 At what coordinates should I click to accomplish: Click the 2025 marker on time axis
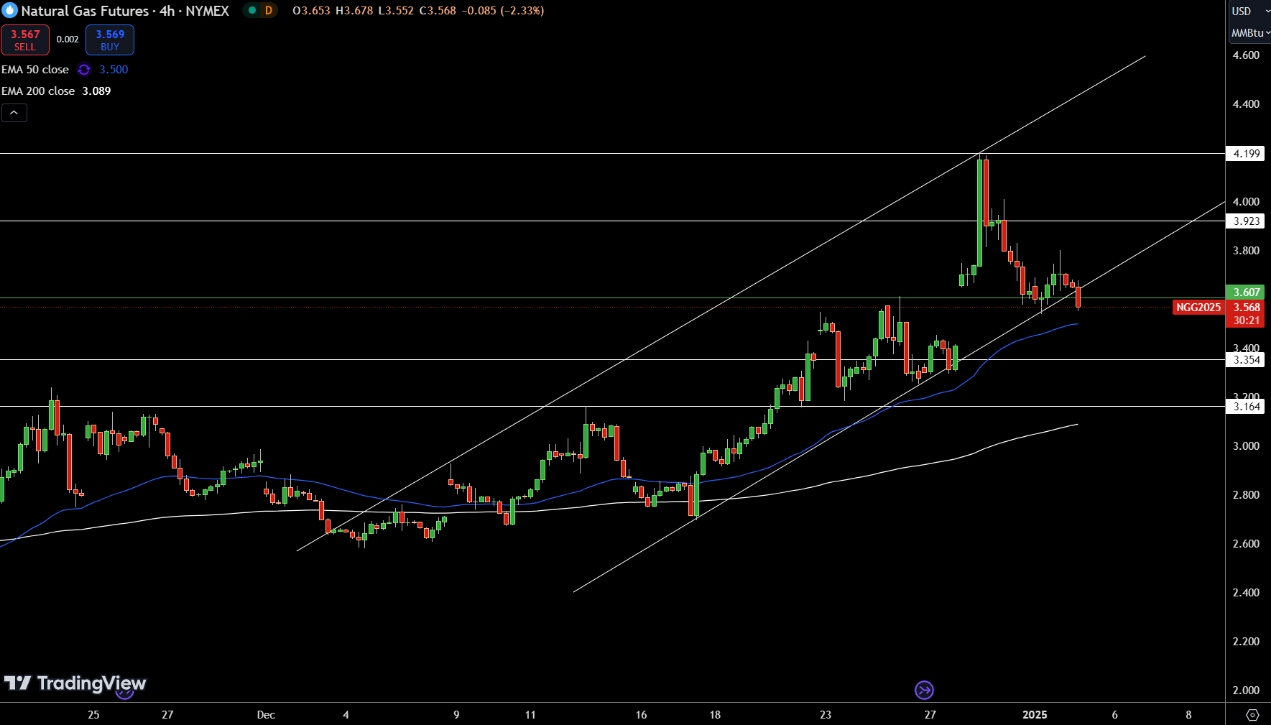pyautogui.click(x=1032, y=715)
